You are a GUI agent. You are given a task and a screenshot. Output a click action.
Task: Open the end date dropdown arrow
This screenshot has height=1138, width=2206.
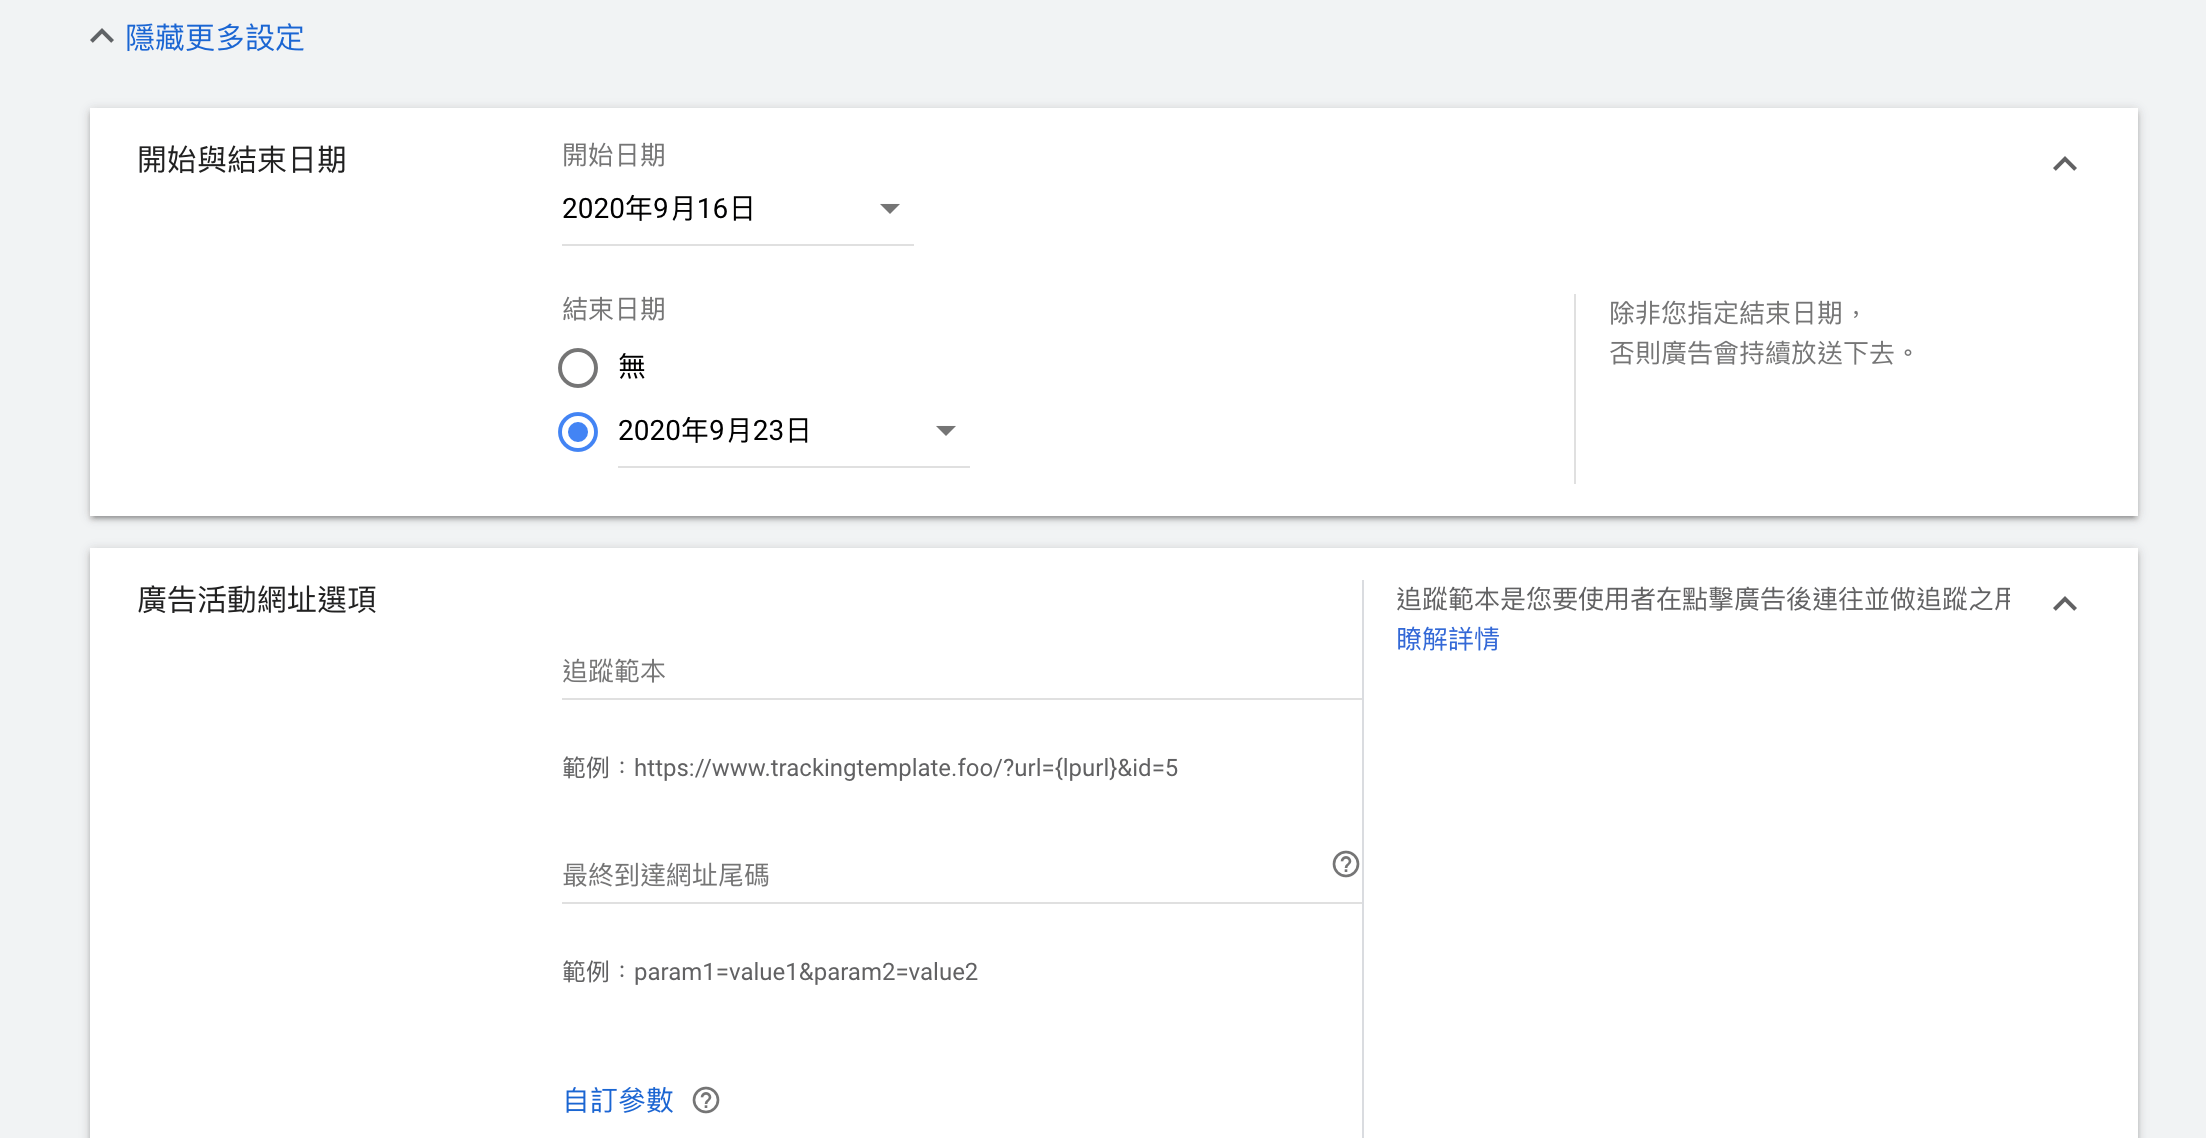coord(945,431)
